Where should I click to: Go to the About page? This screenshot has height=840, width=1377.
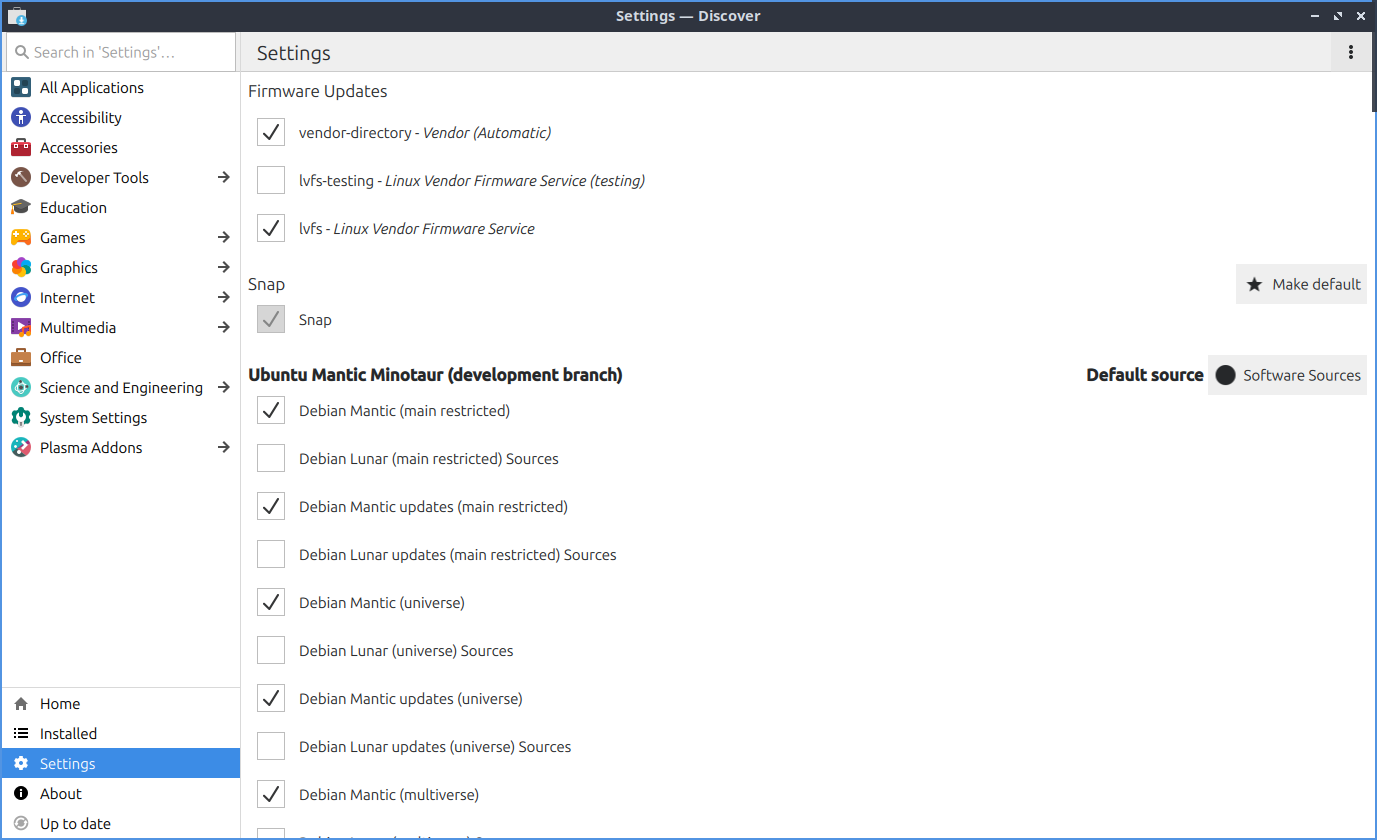tap(60, 794)
